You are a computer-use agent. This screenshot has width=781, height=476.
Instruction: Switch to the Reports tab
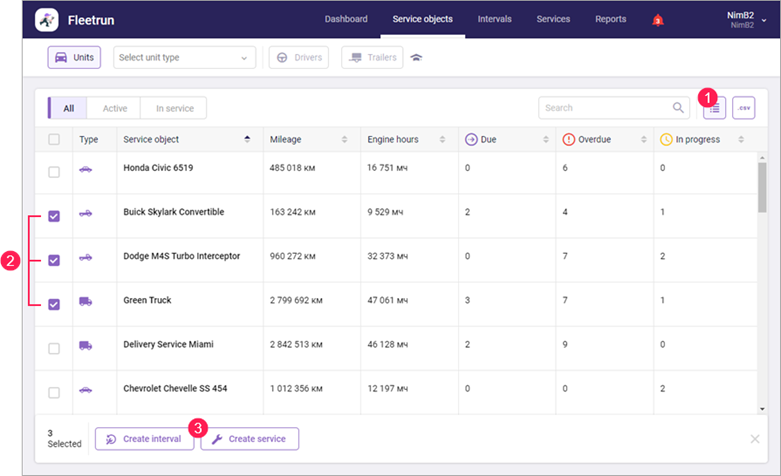[610, 19]
